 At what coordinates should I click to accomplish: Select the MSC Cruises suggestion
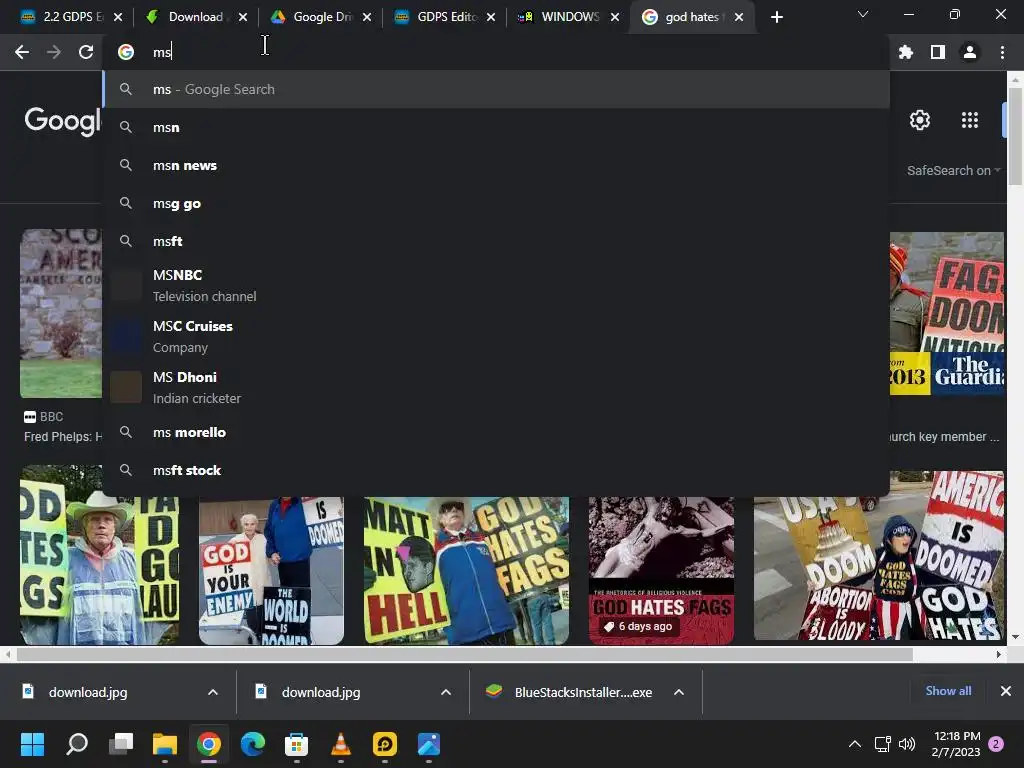click(496, 336)
